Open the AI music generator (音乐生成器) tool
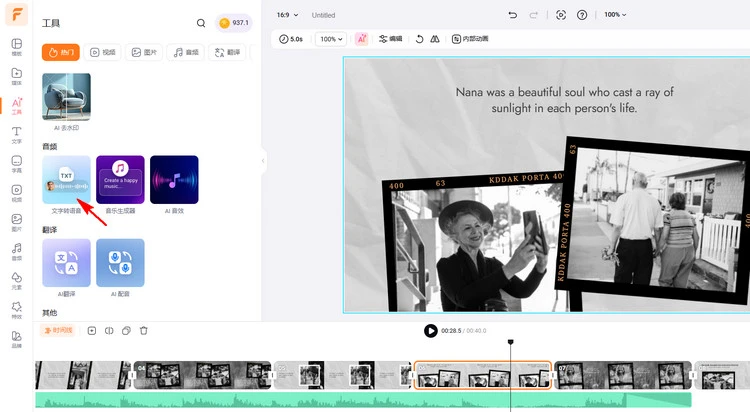Viewport: 750px width, 412px height. point(120,180)
